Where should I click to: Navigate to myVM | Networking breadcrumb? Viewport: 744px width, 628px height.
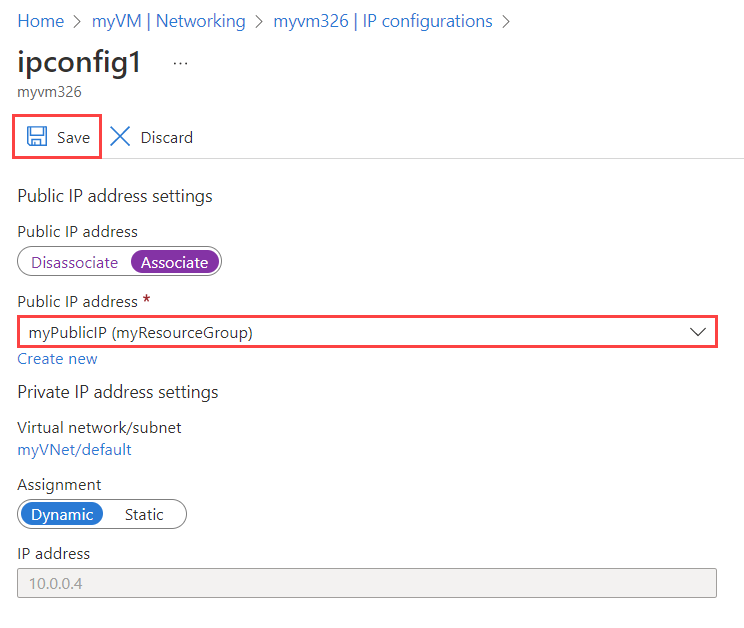click(x=168, y=21)
